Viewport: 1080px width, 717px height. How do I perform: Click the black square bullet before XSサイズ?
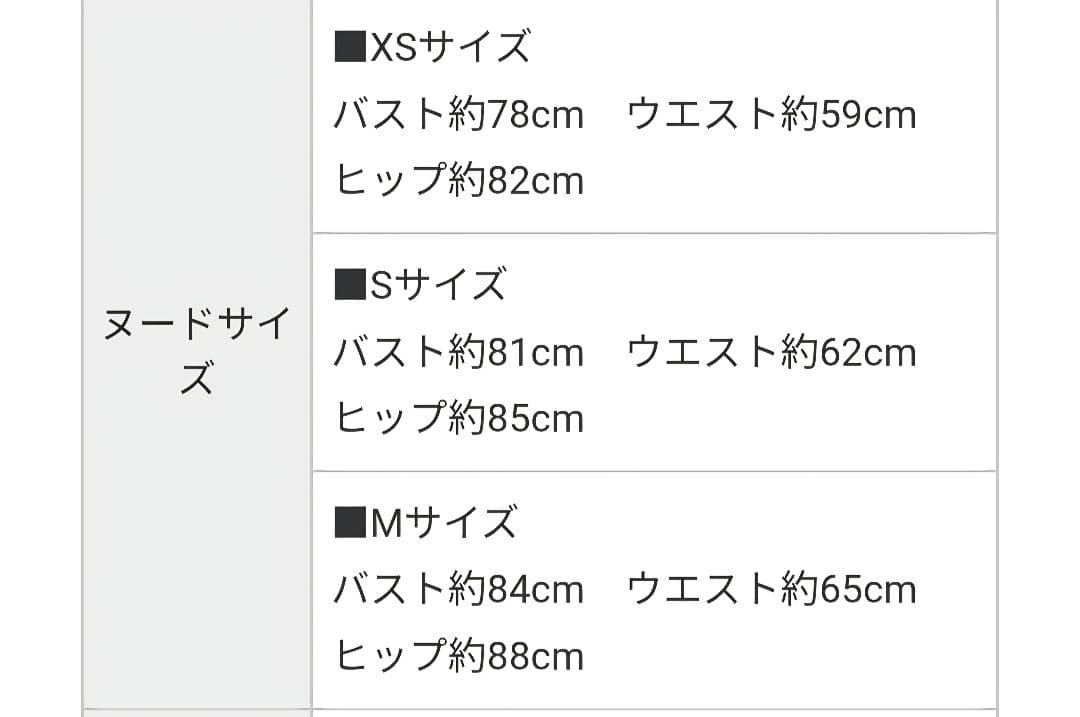click(350, 48)
